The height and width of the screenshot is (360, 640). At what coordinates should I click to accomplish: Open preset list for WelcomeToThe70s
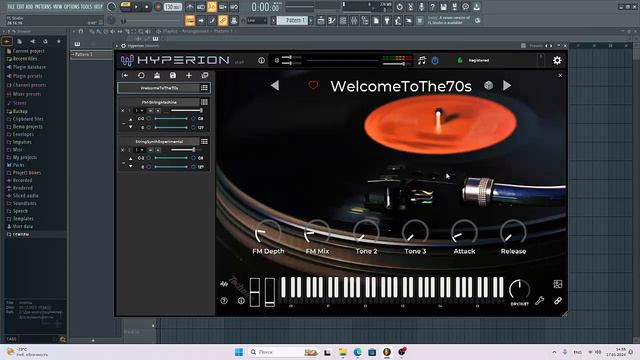[204, 88]
